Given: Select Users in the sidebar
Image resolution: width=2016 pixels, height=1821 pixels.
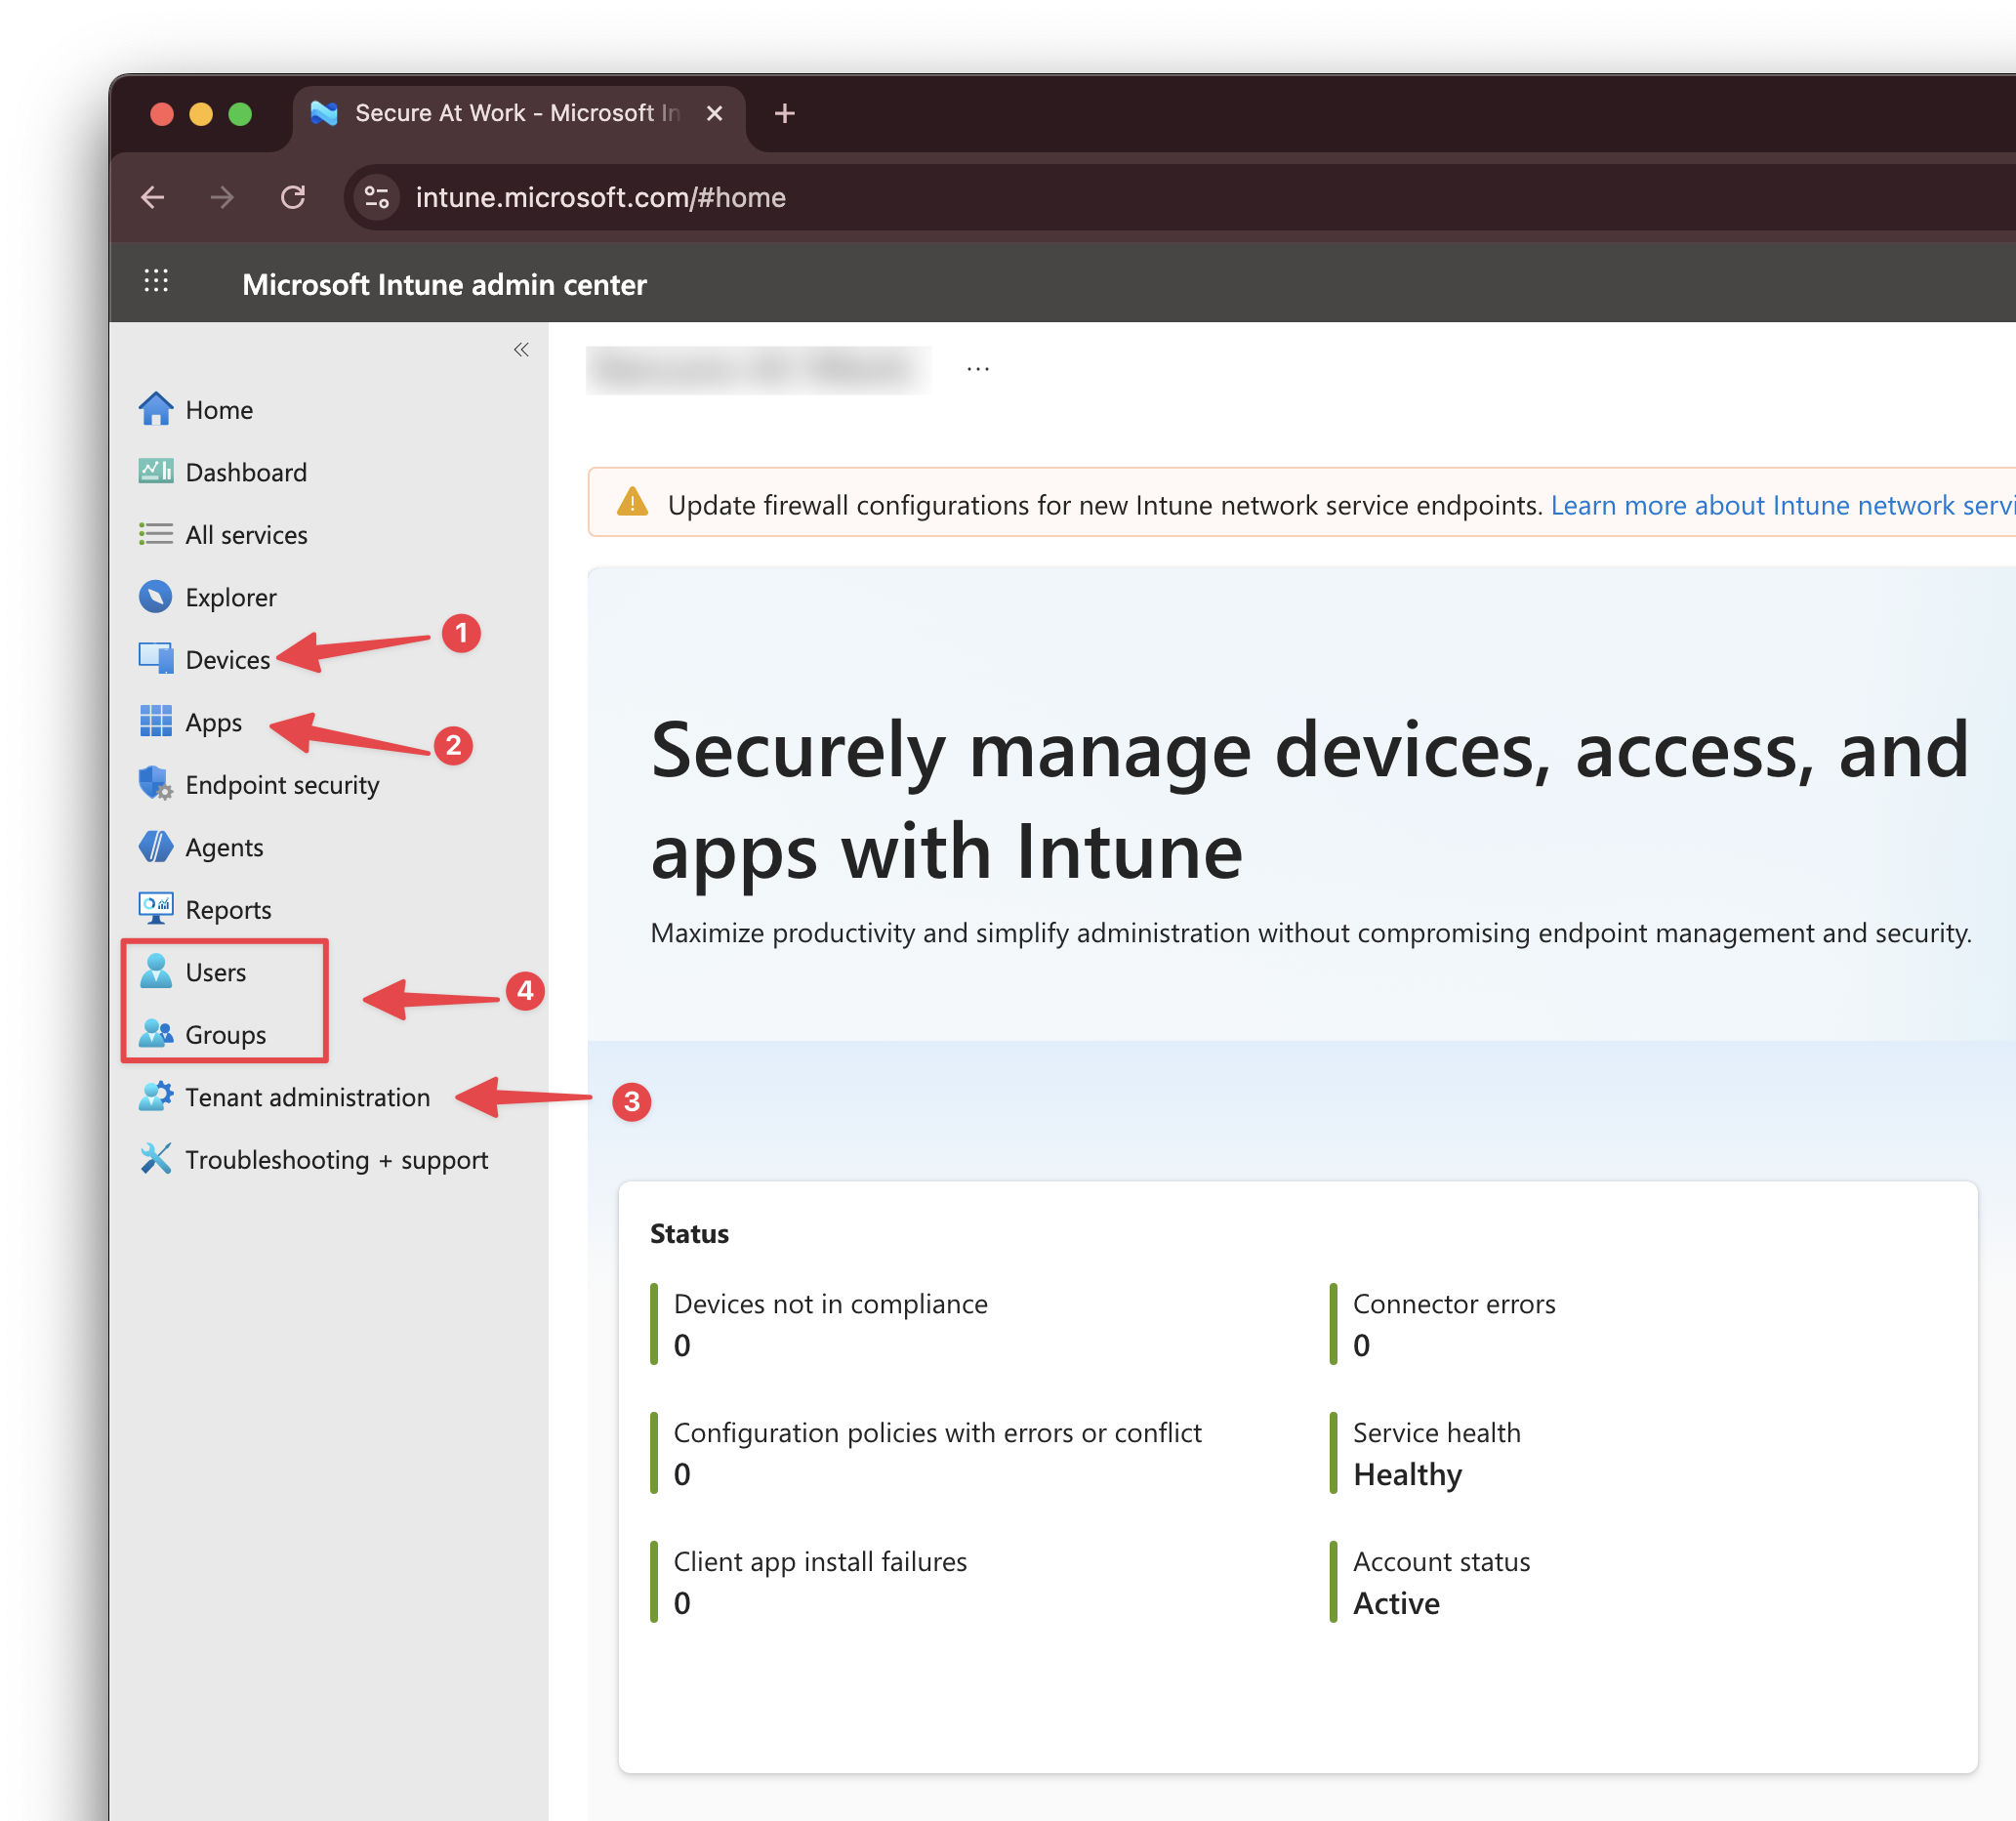Looking at the screenshot, I should coord(215,971).
